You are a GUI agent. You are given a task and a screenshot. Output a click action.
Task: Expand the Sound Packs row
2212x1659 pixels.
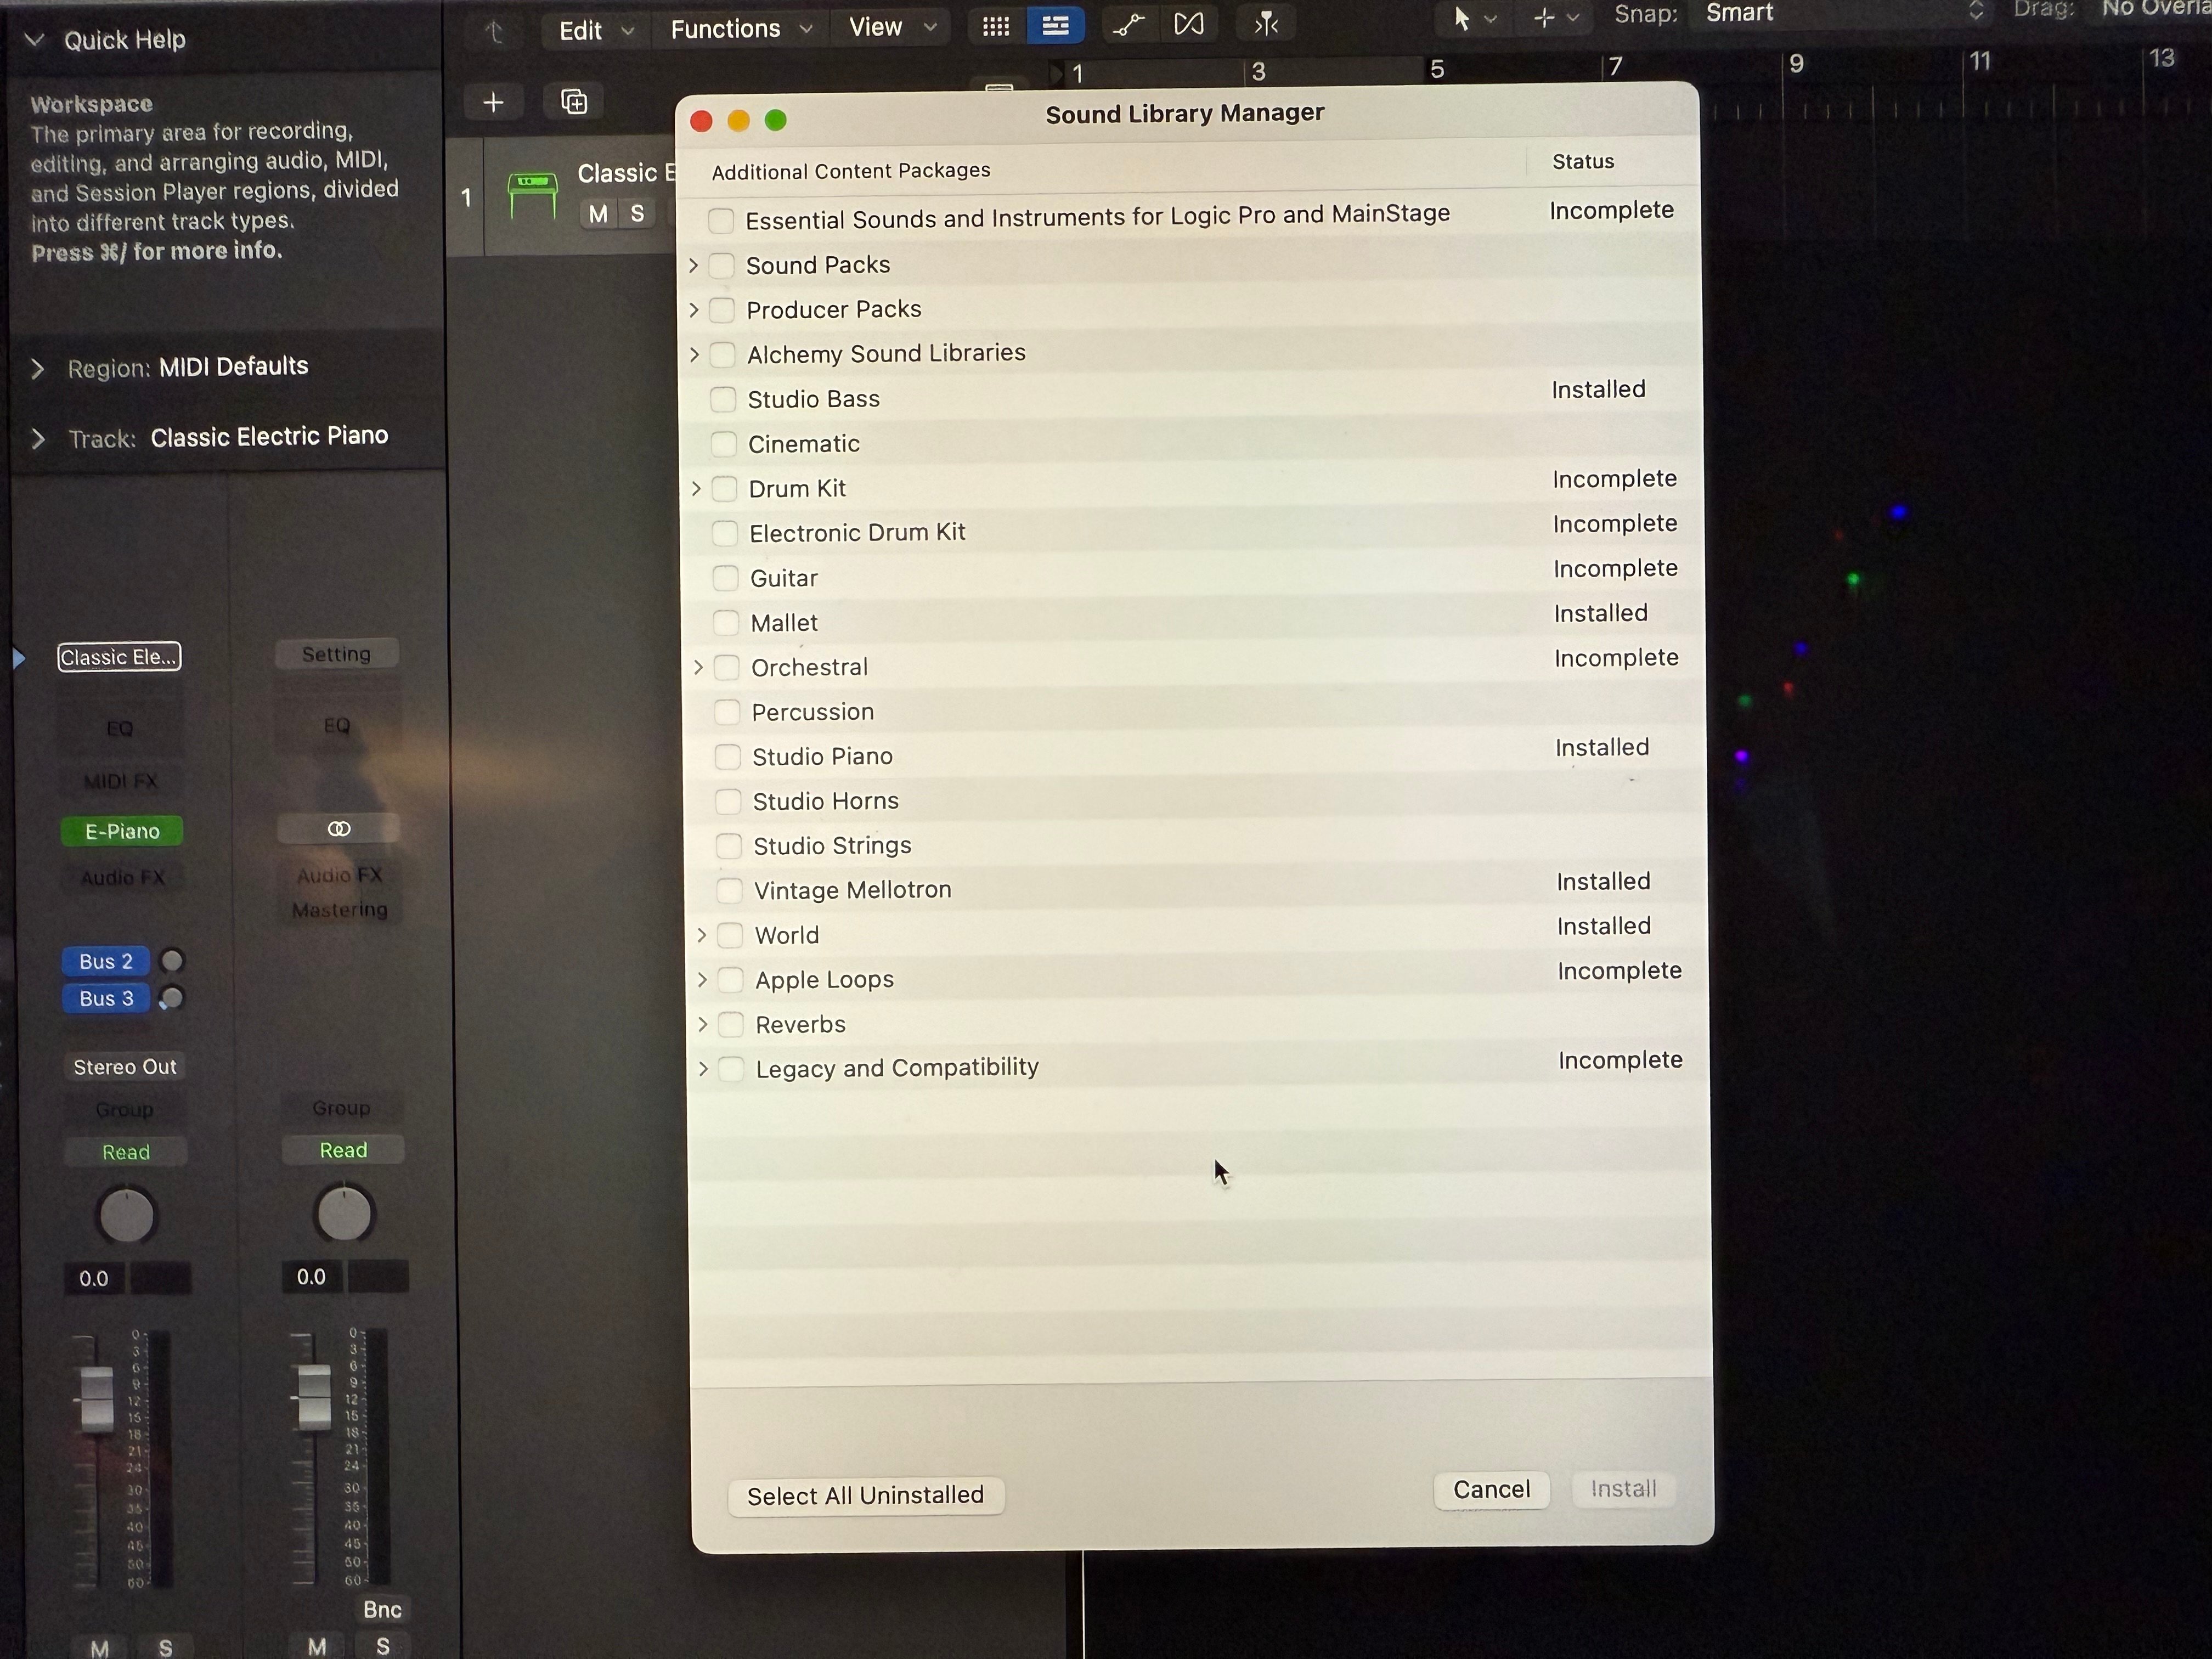pyautogui.click(x=694, y=265)
